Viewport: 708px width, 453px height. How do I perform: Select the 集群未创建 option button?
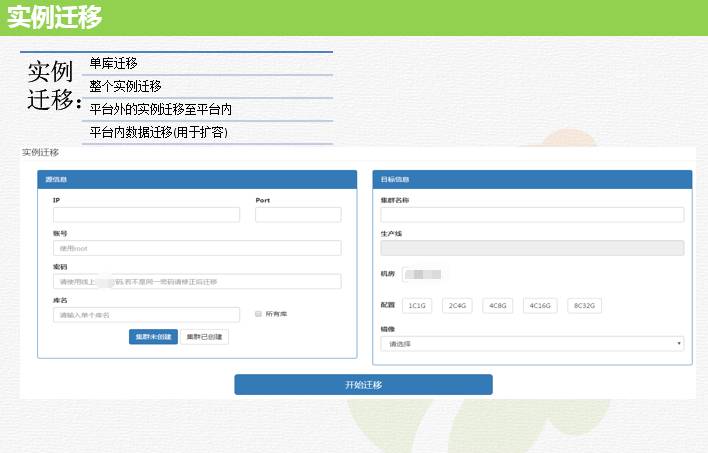(x=153, y=337)
